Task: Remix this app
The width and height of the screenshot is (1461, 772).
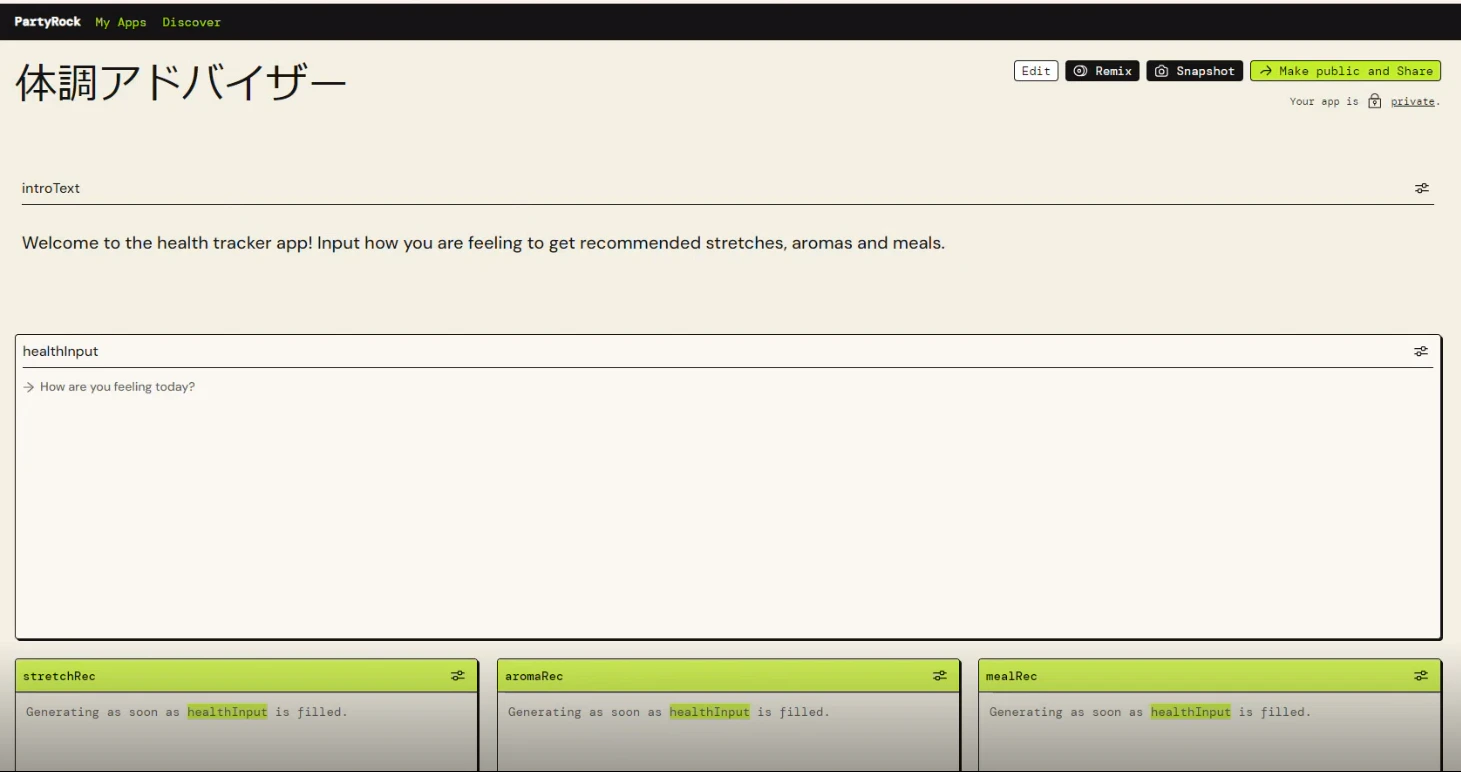Action: (1102, 71)
